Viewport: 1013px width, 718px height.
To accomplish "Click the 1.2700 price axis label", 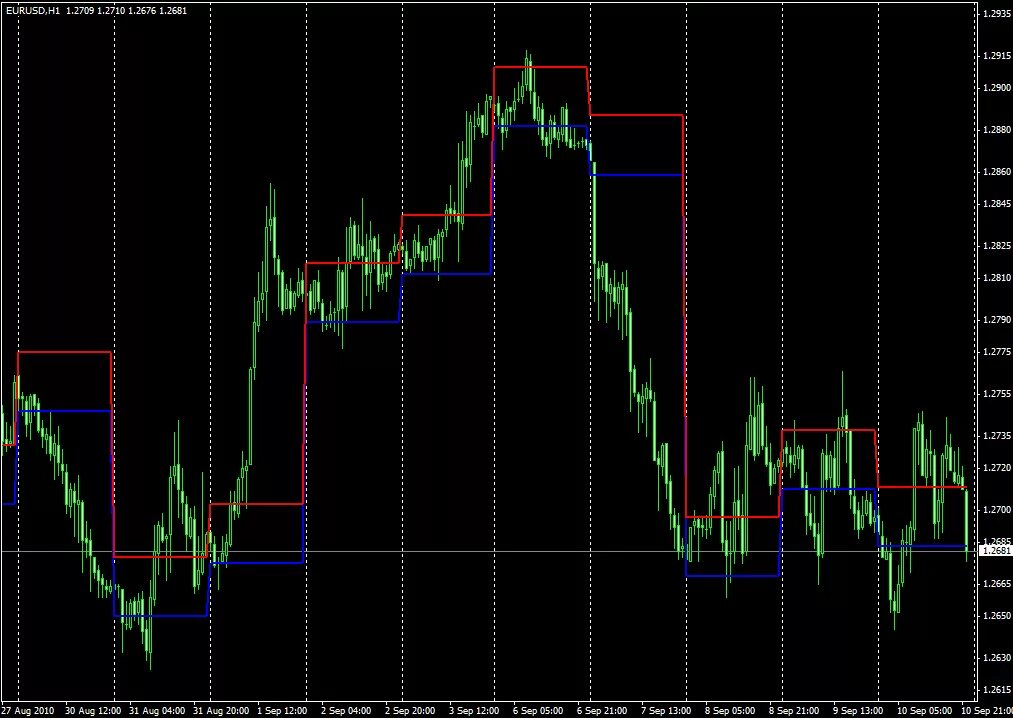I will (x=997, y=510).
